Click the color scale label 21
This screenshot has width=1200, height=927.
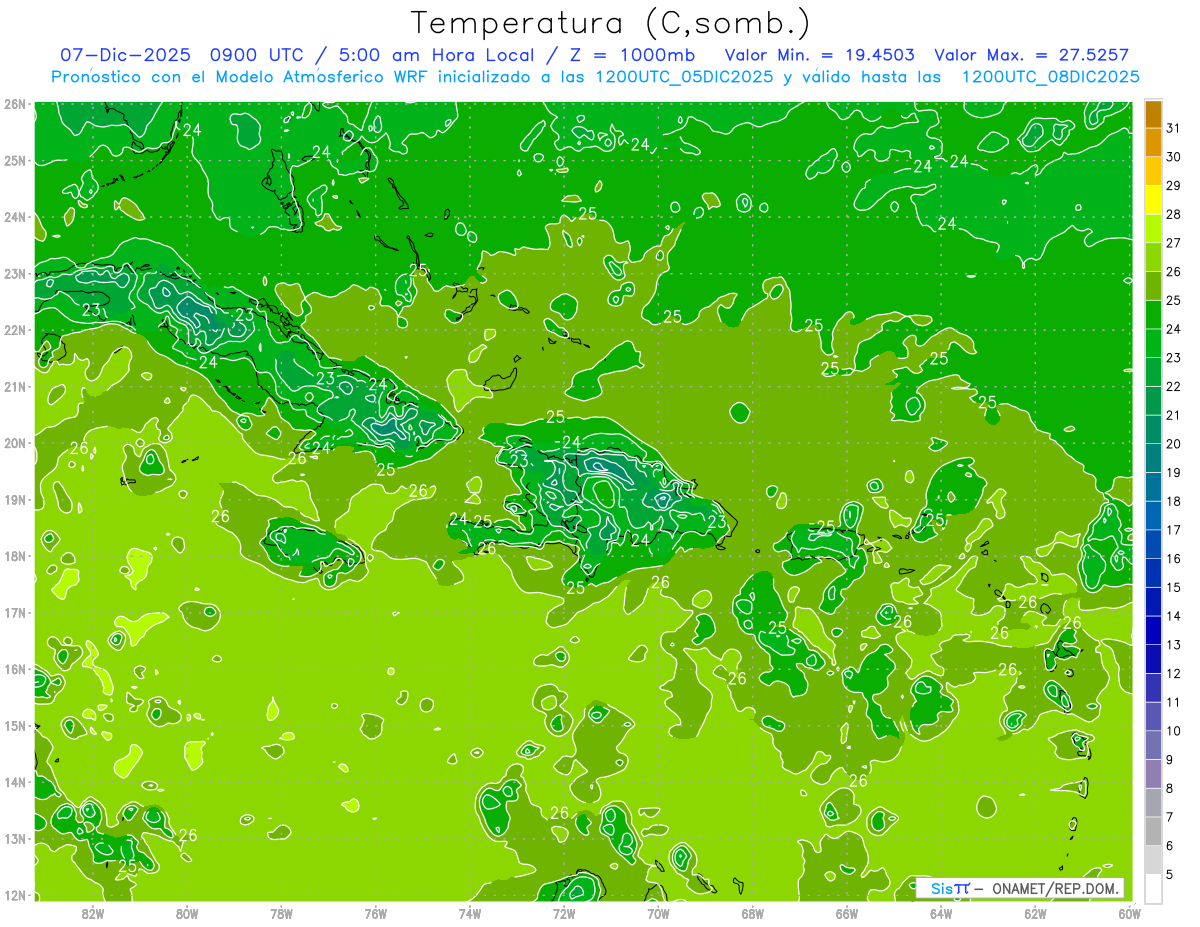[x=1173, y=415]
